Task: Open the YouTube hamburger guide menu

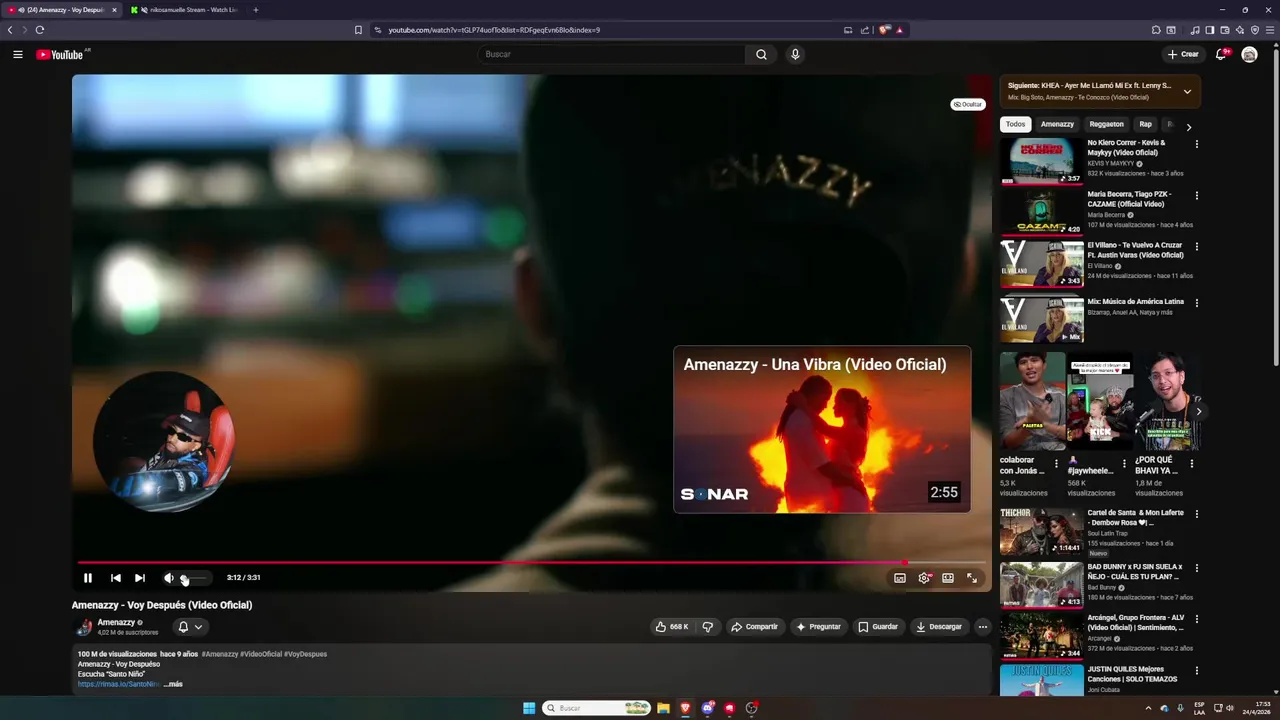Action: click(17, 54)
